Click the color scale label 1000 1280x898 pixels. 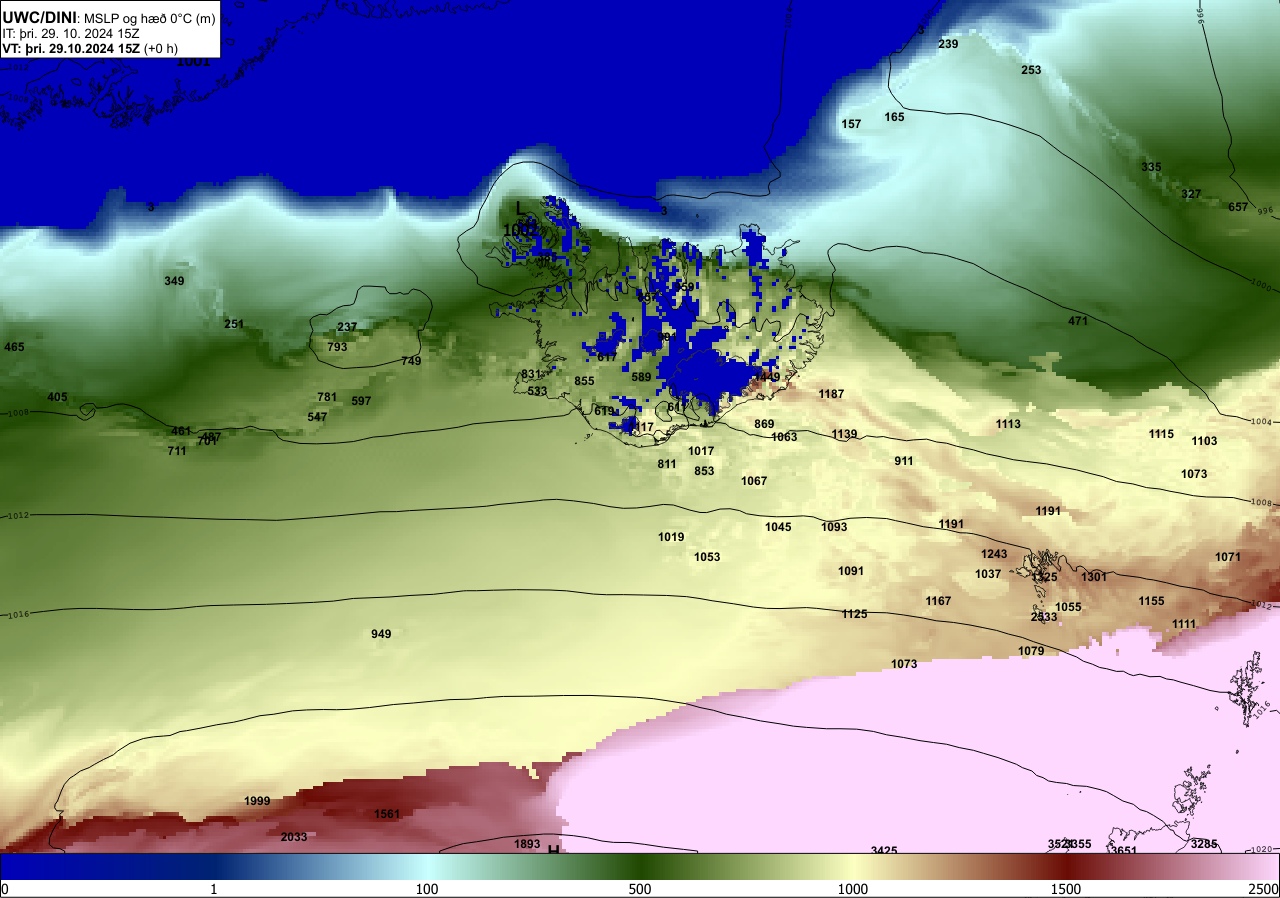pos(852,889)
